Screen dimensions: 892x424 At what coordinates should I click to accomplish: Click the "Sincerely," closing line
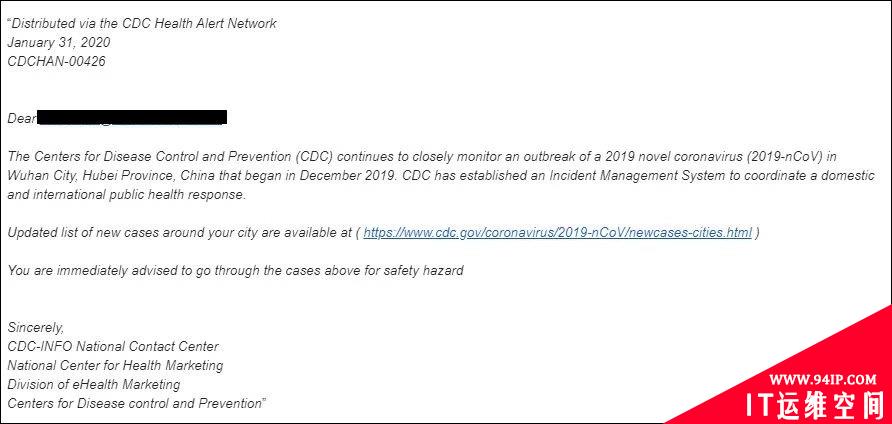(x=36, y=328)
